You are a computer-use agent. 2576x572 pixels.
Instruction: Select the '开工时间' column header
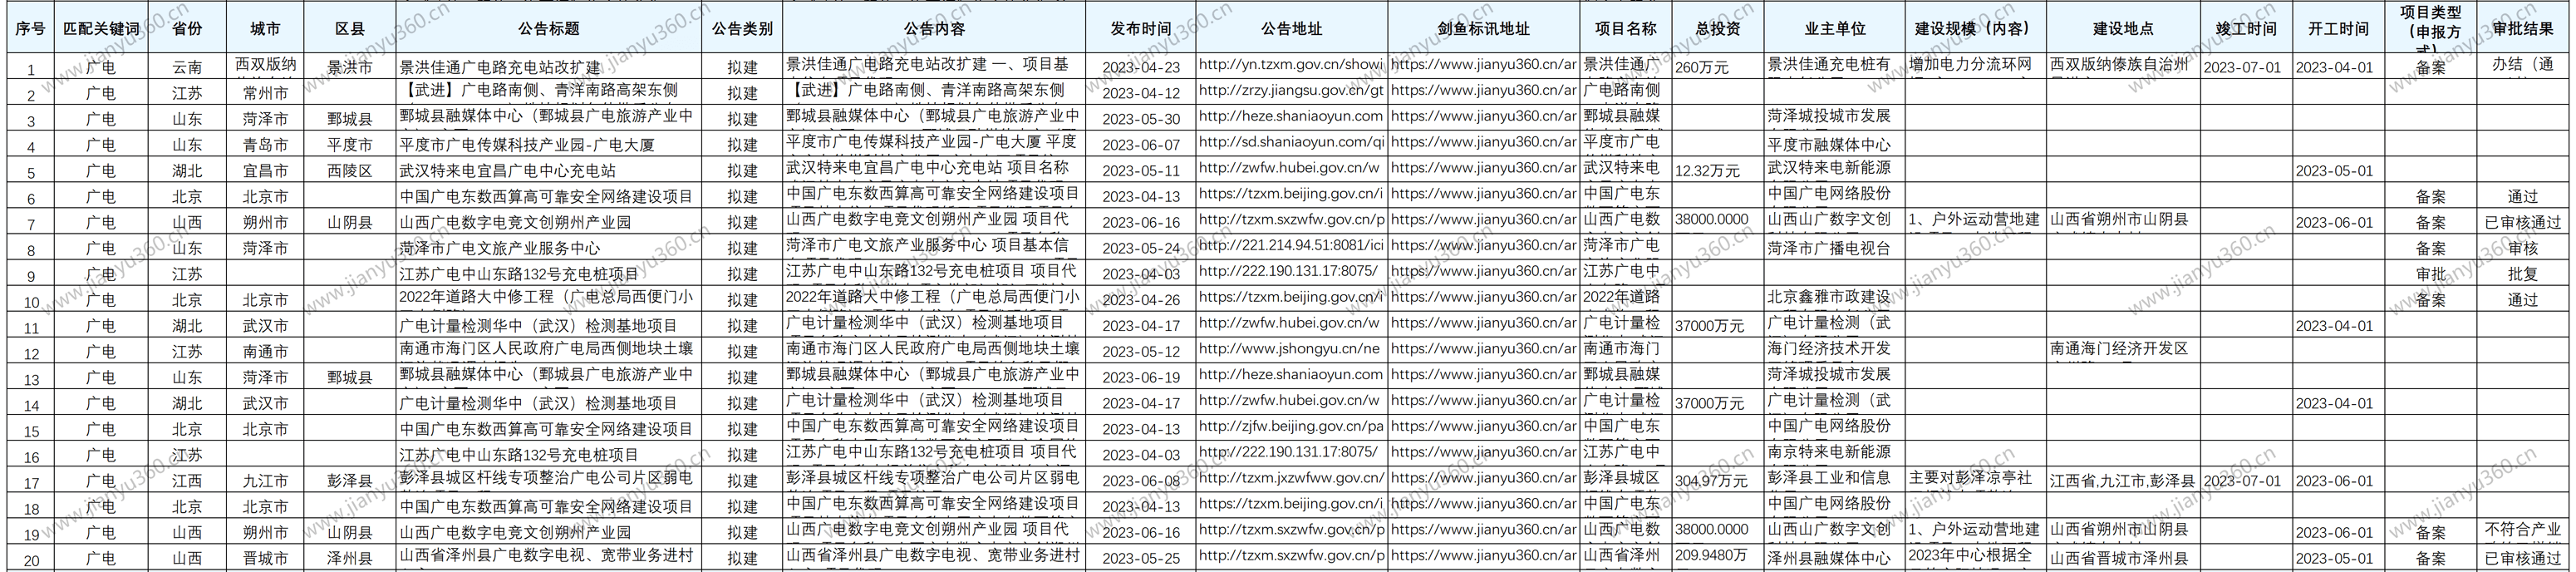(2338, 29)
